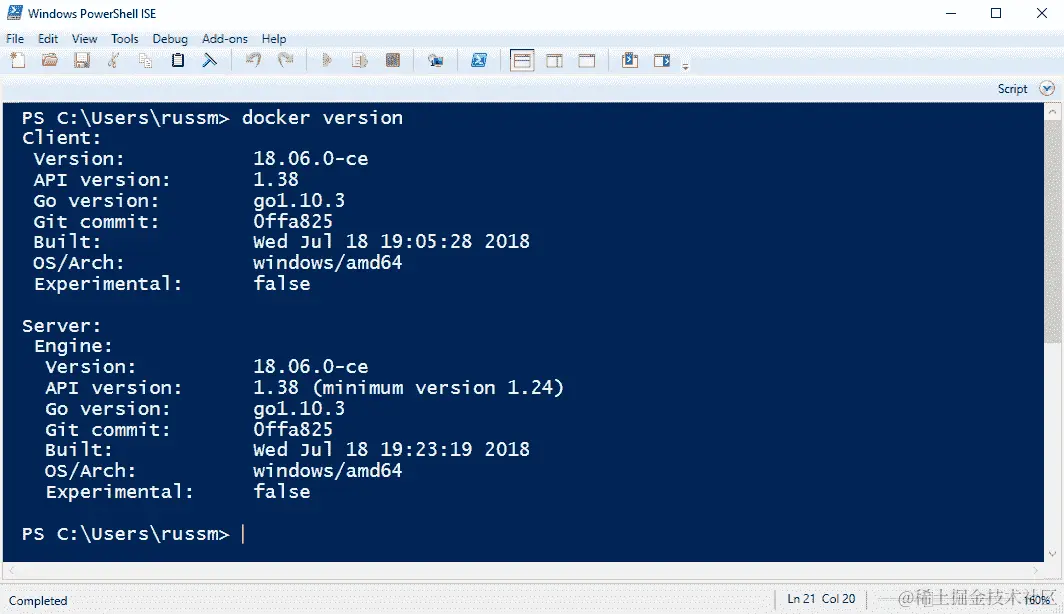Open the File menu
Screen dimensions: 1064x614
15,39
